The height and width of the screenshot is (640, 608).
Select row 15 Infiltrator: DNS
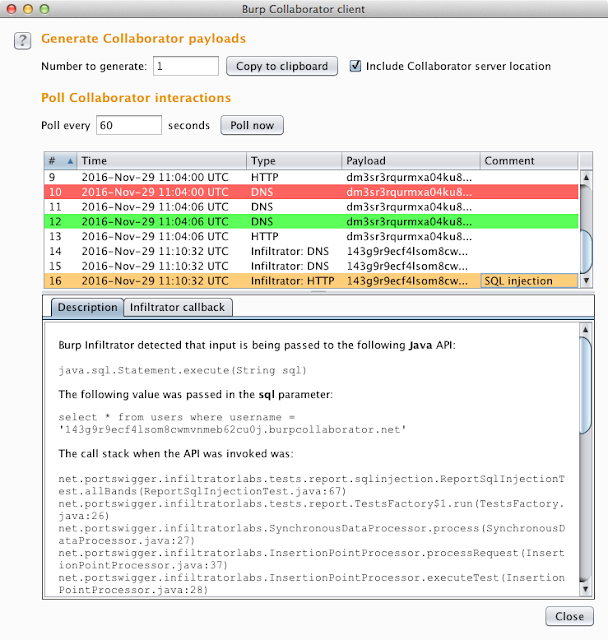[311, 266]
